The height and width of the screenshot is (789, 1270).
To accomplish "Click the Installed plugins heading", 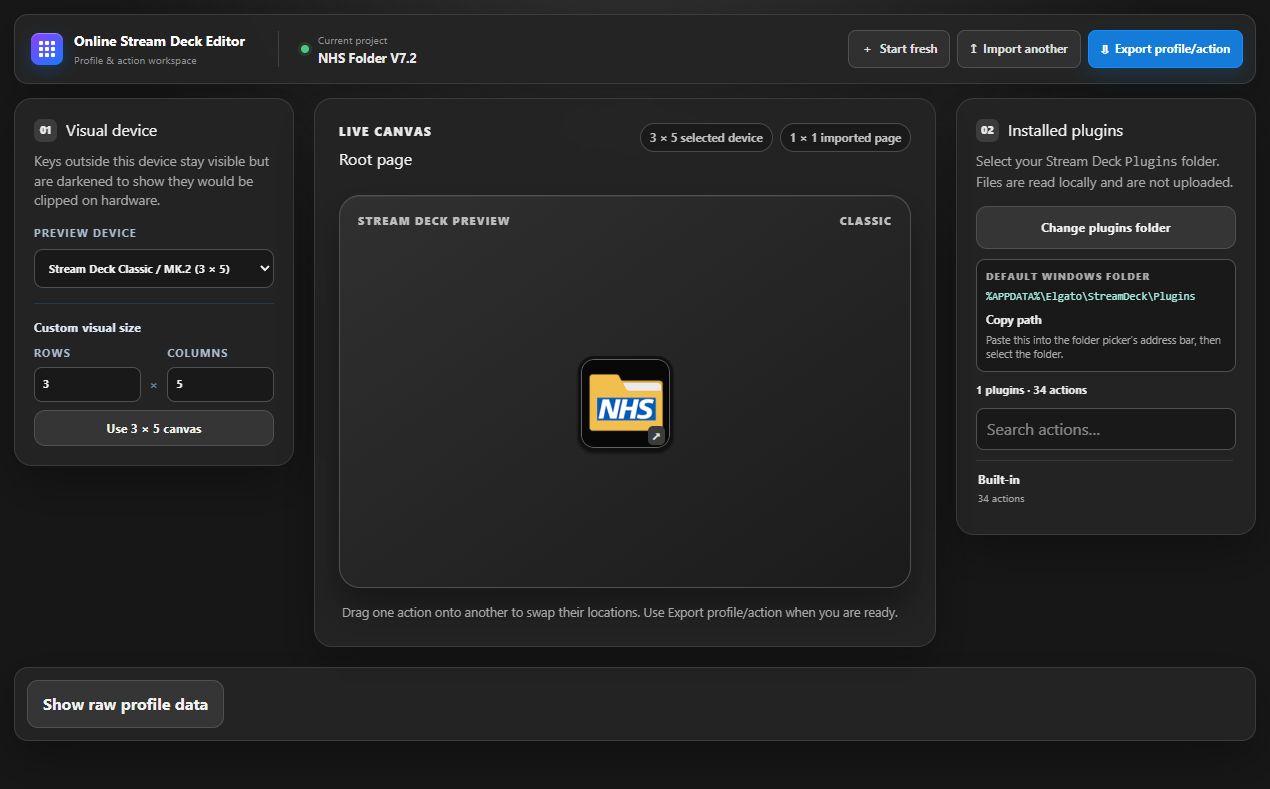I will pyautogui.click(x=1065, y=130).
